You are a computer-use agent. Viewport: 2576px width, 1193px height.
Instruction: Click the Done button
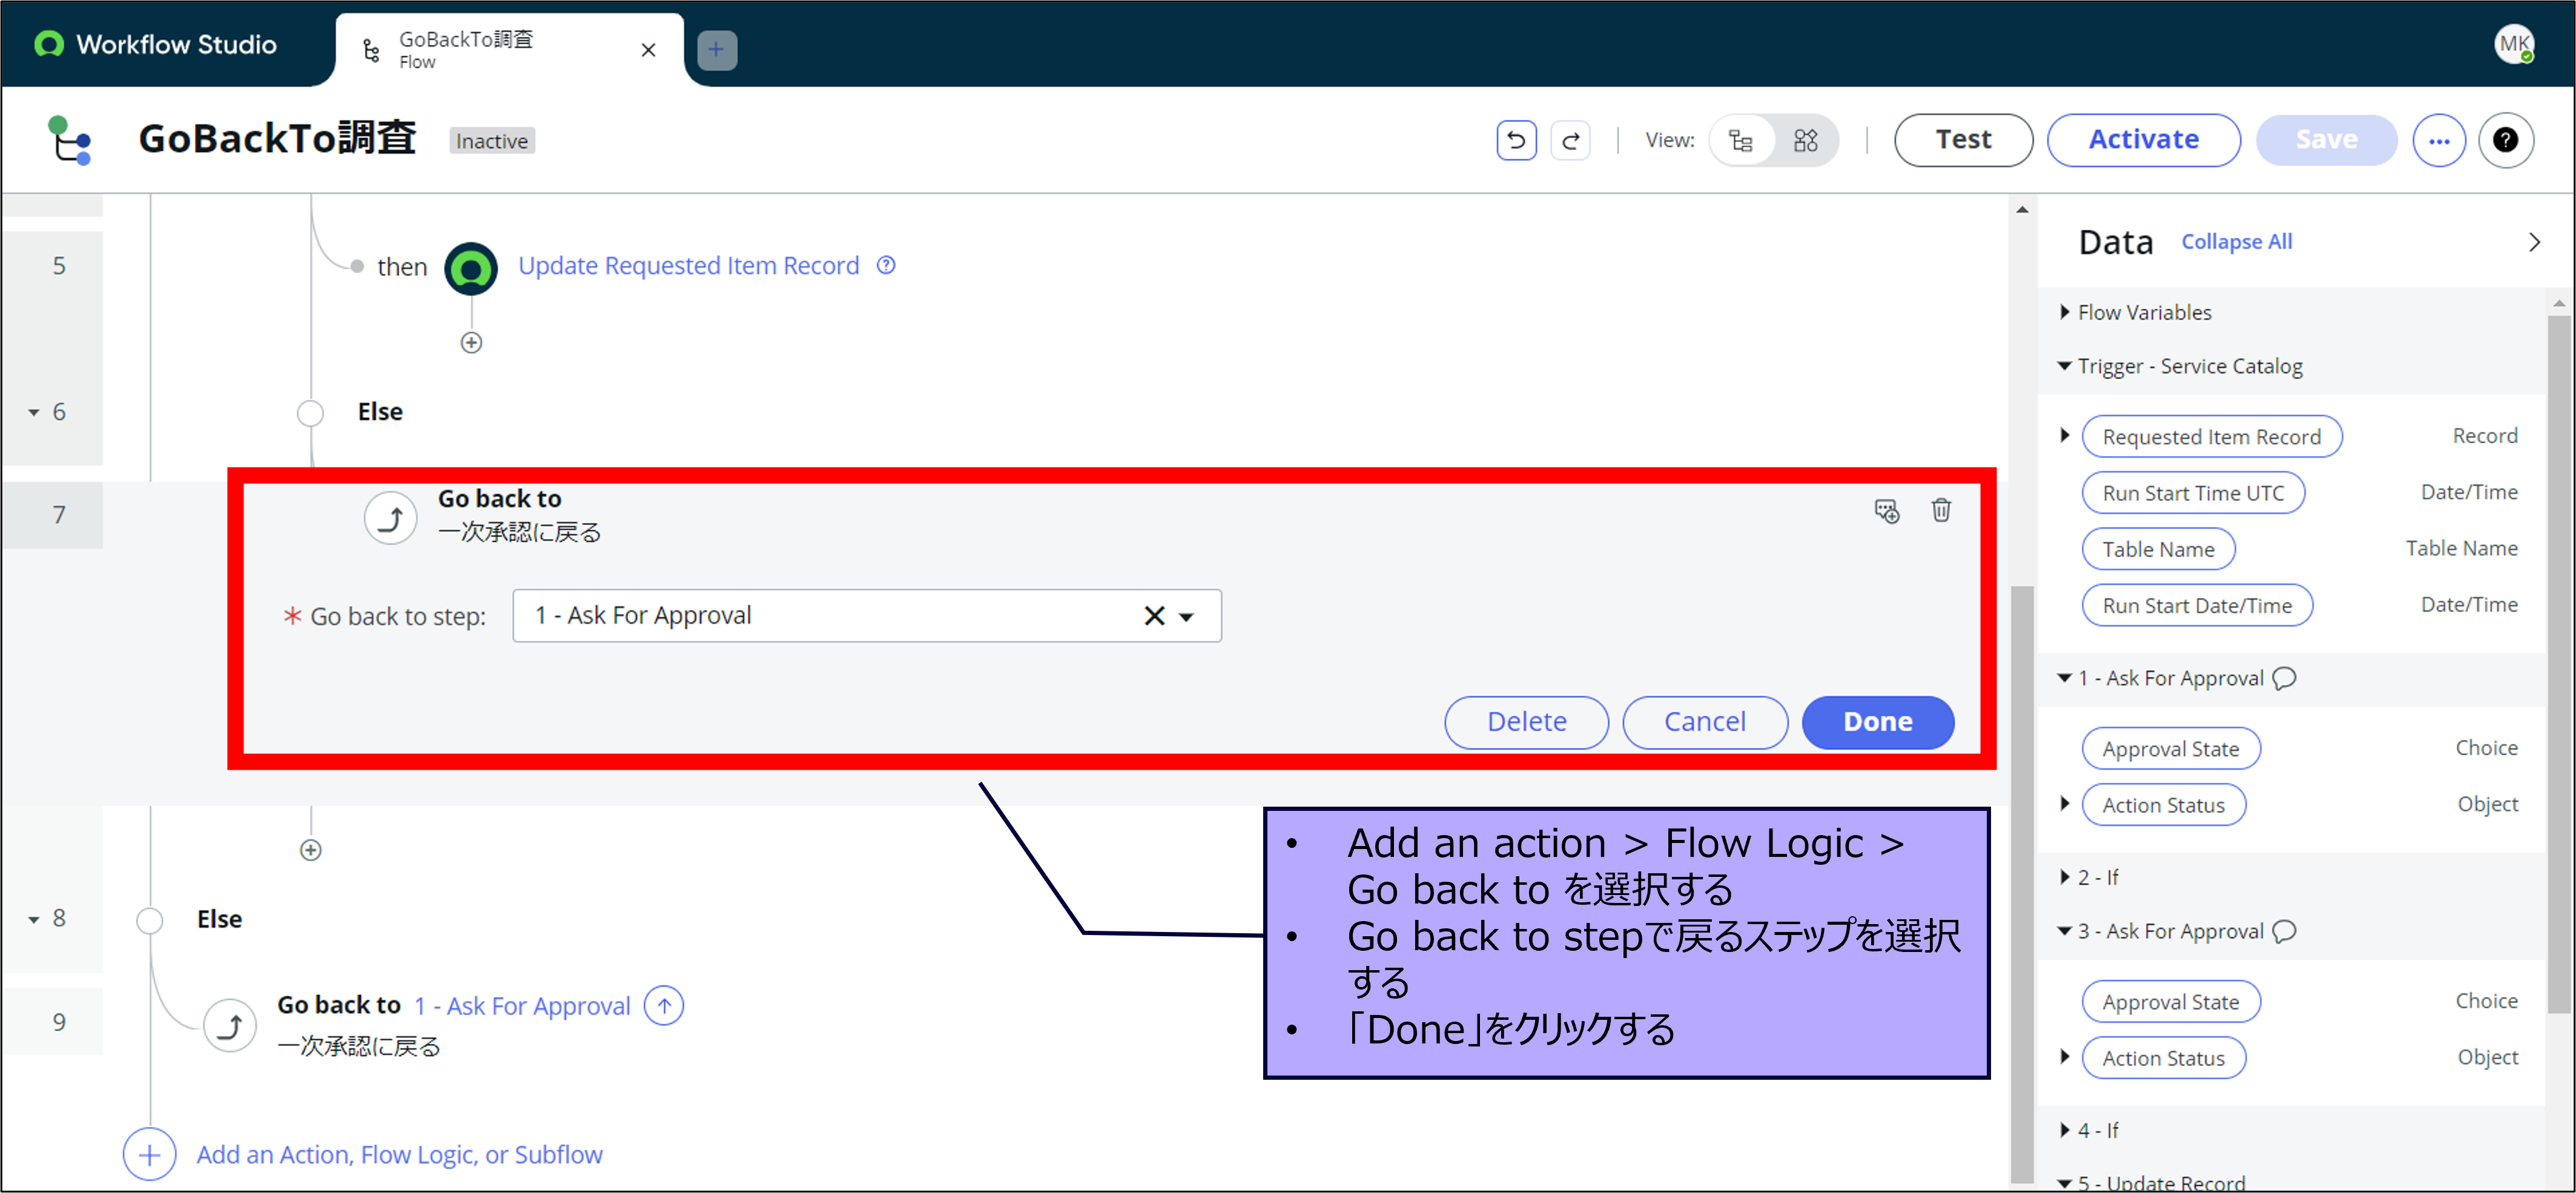point(1876,721)
